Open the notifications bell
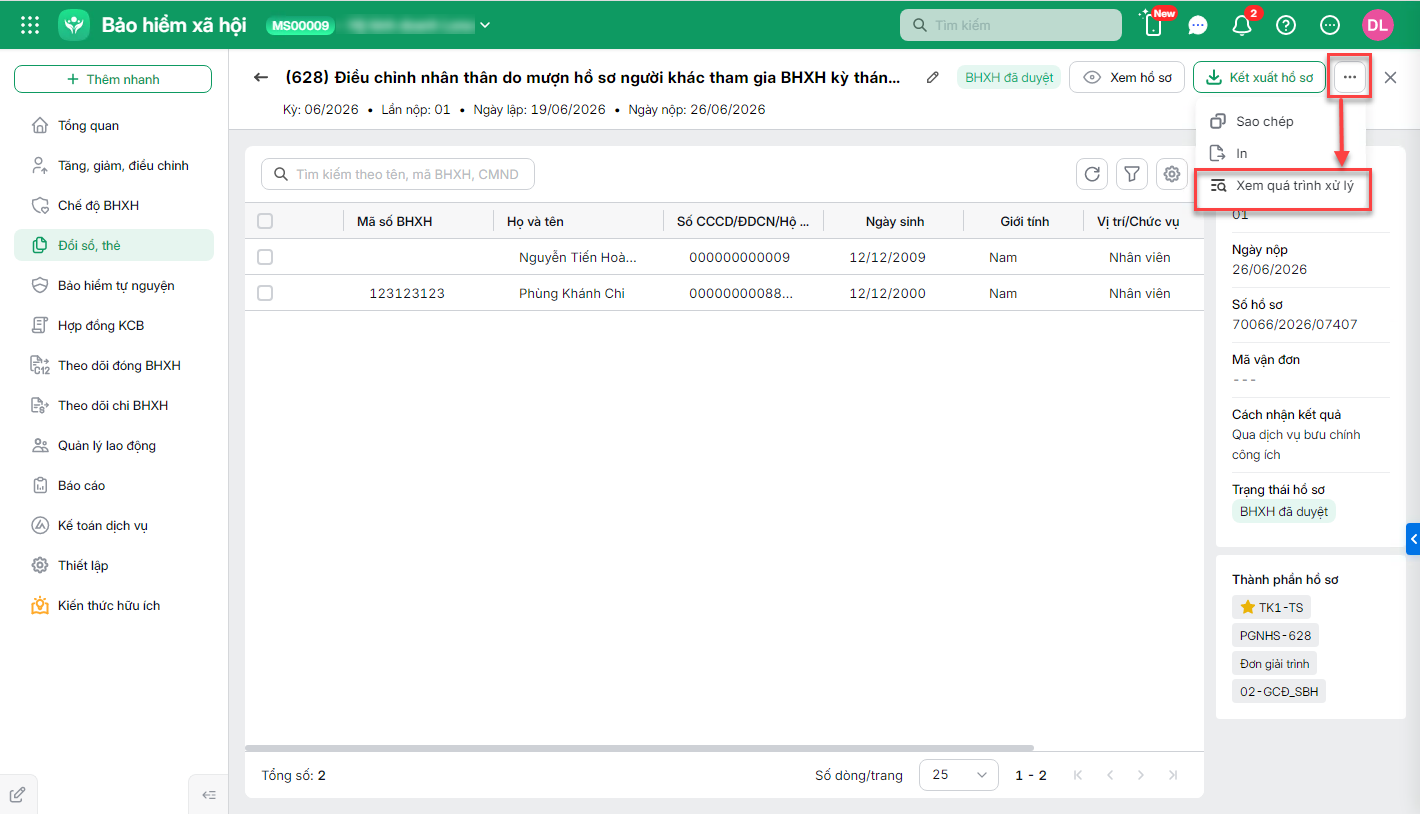The image size is (1420, 814). click(x=1242, y=26)
